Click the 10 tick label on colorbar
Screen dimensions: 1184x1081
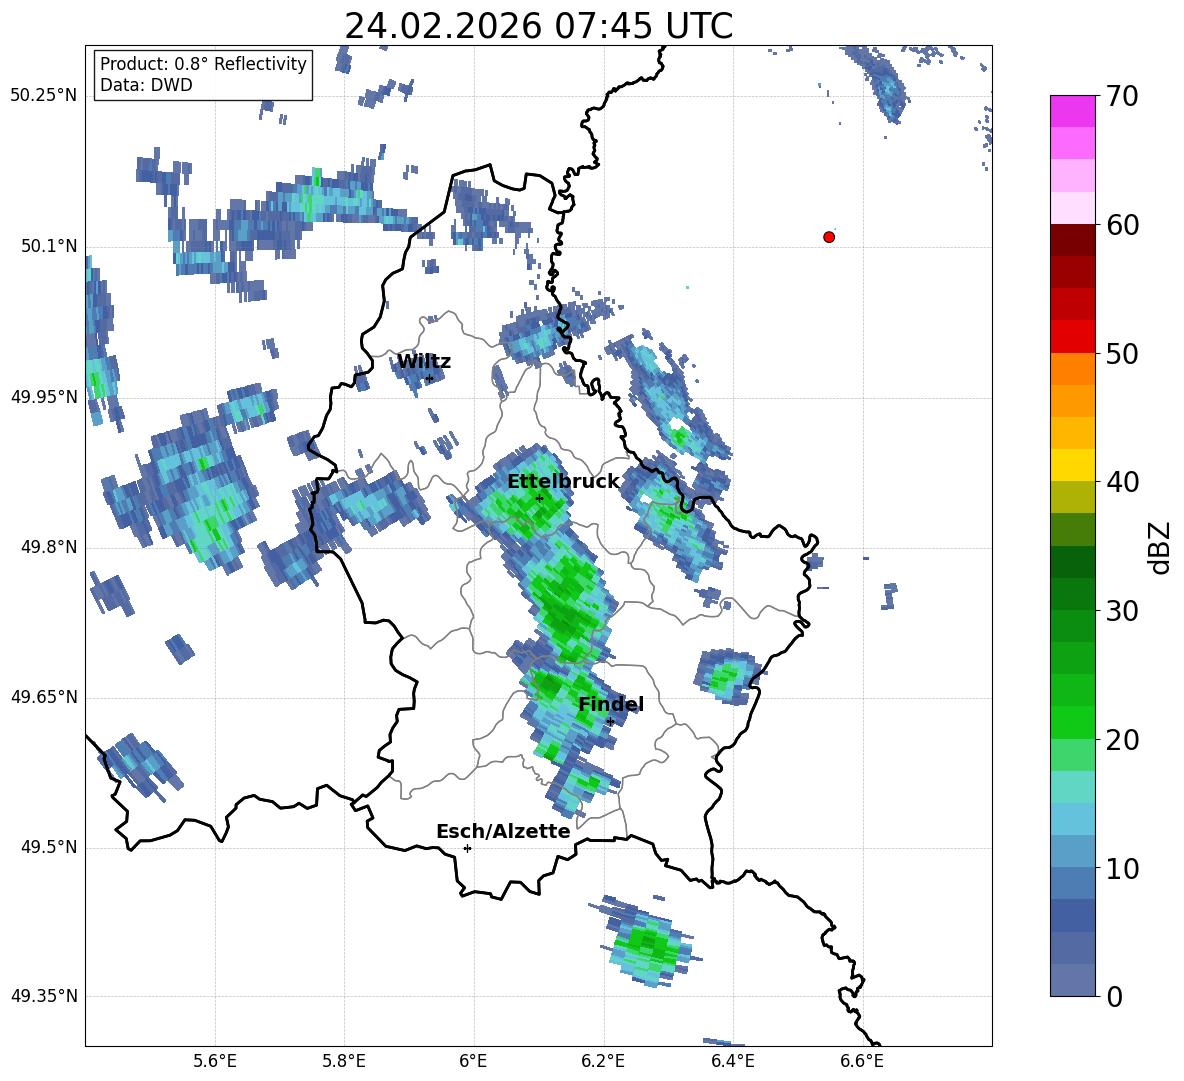[x=1121, y=869]
